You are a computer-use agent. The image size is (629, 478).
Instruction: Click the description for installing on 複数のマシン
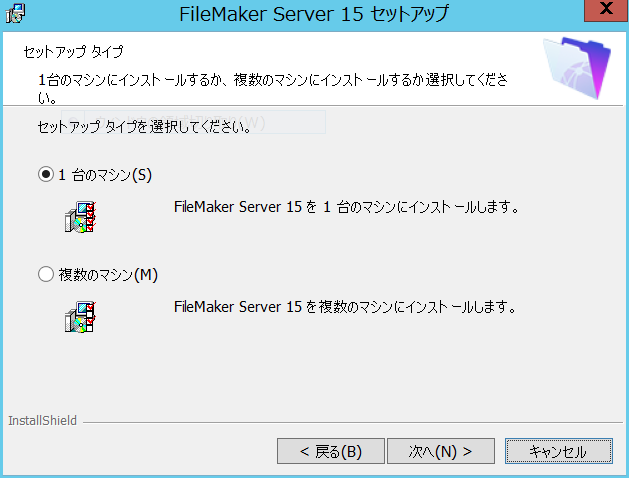pos(345,307)
